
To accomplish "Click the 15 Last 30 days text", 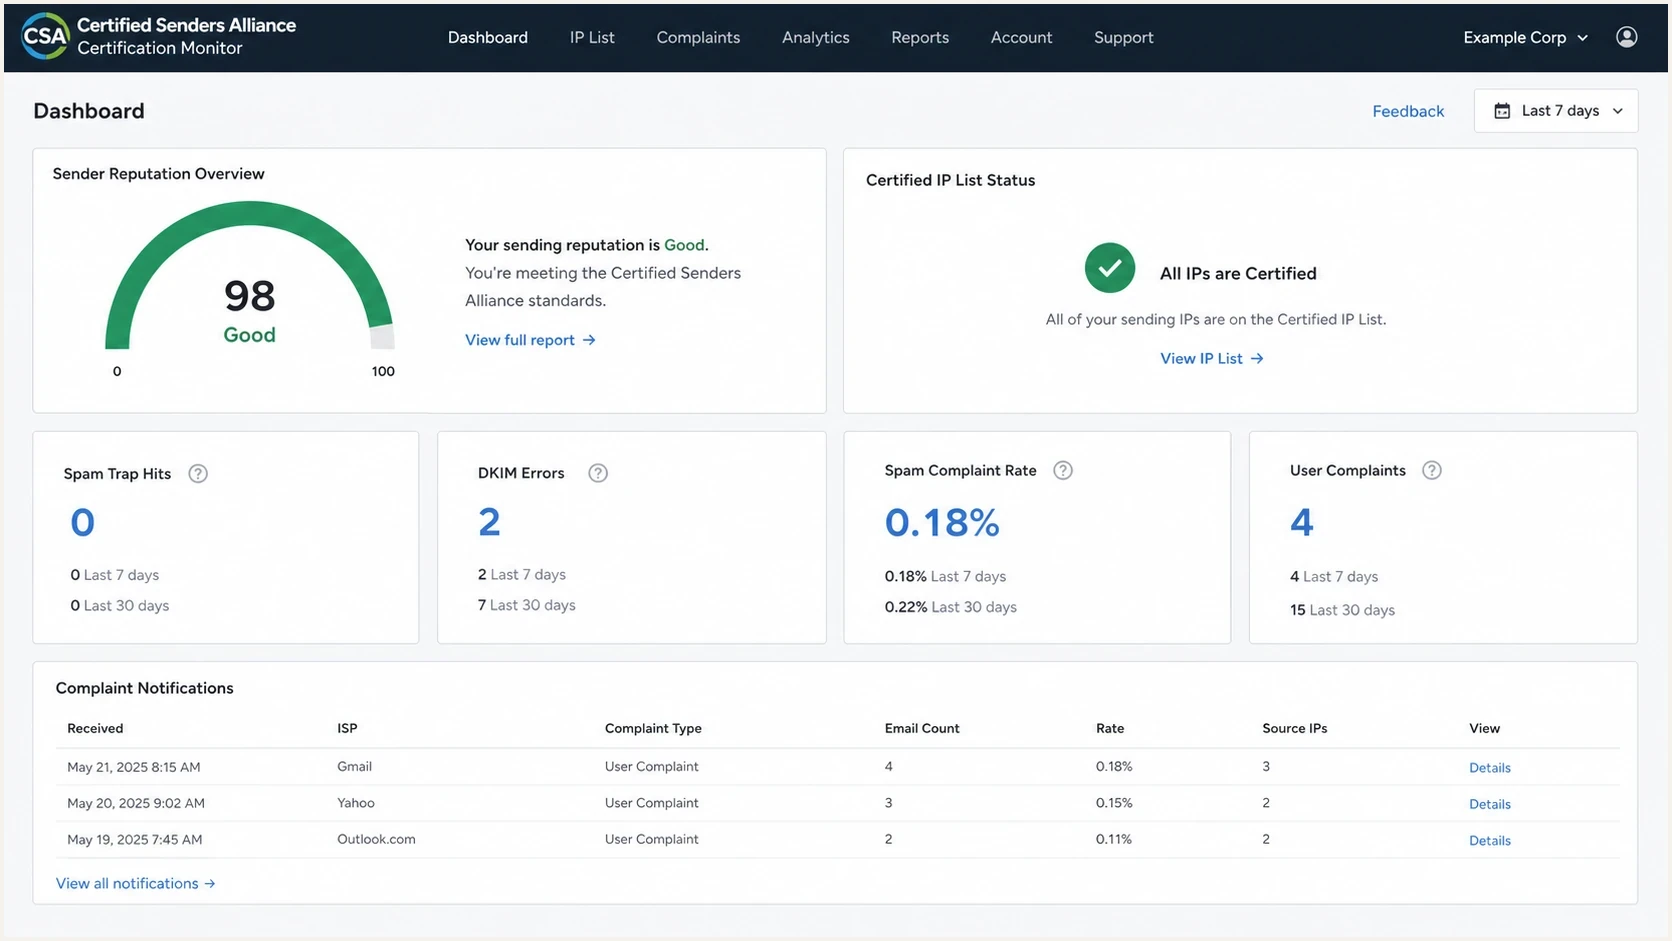I will [x=1342, y=610].
